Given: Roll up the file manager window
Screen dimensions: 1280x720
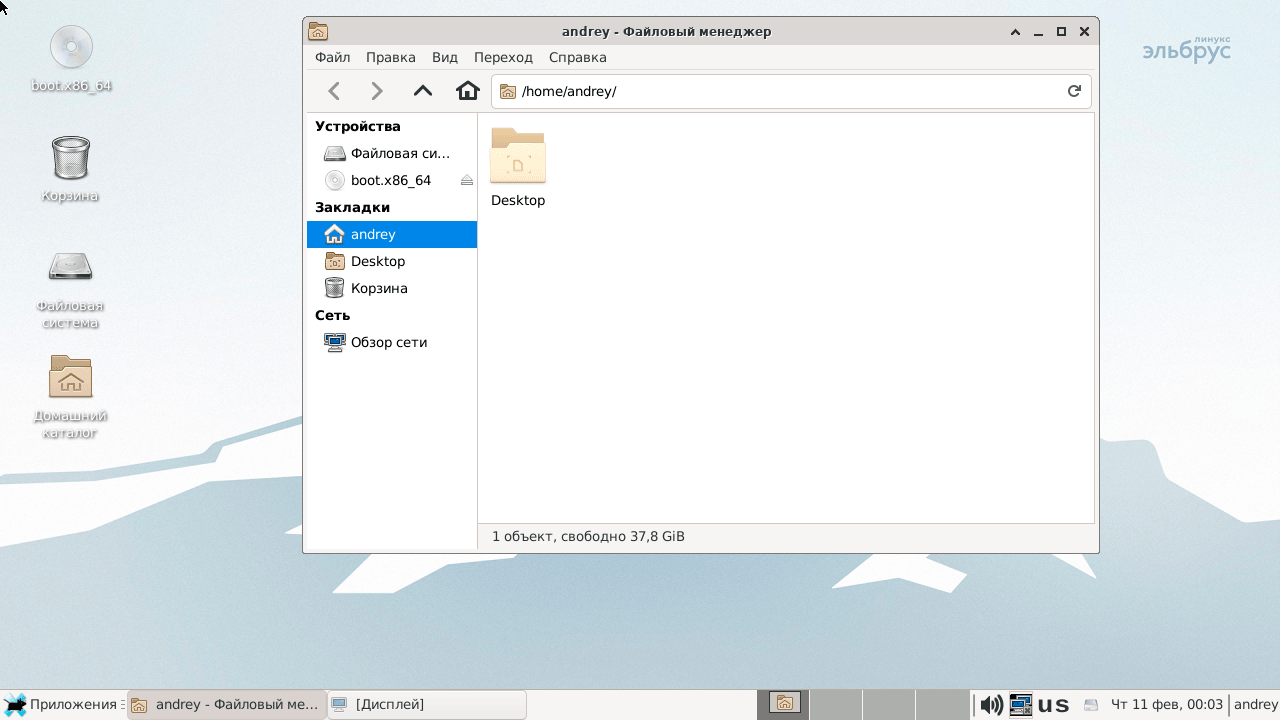Looking at the screenshot, I should click(x=1015, y=32).
